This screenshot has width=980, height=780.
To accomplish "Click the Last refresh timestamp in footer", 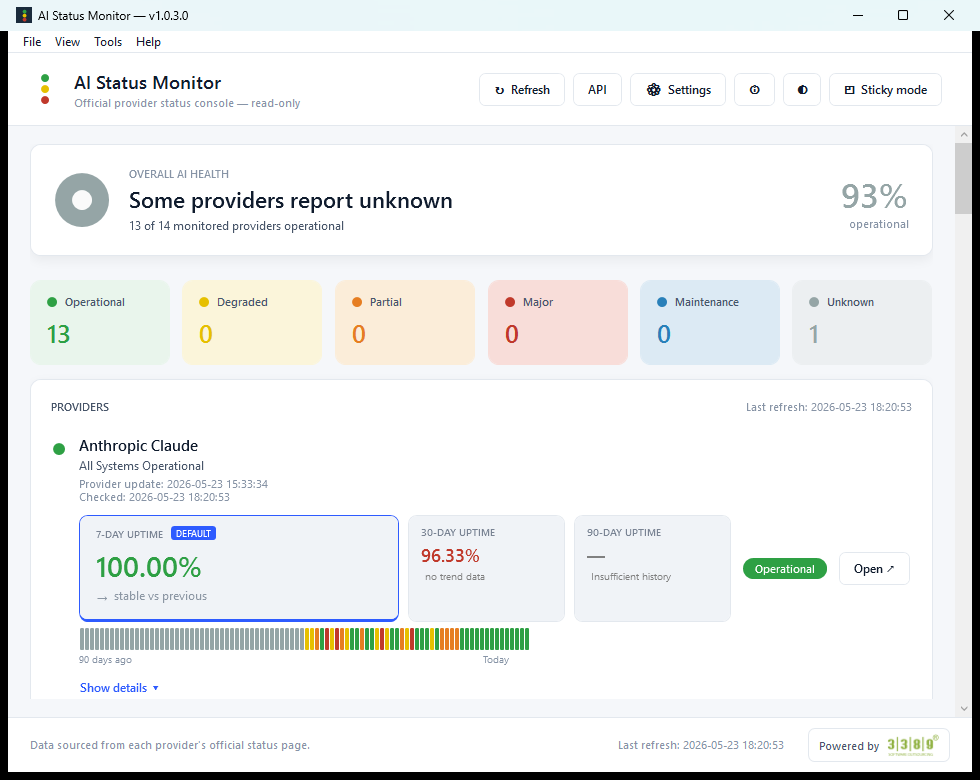I will 701,745.
